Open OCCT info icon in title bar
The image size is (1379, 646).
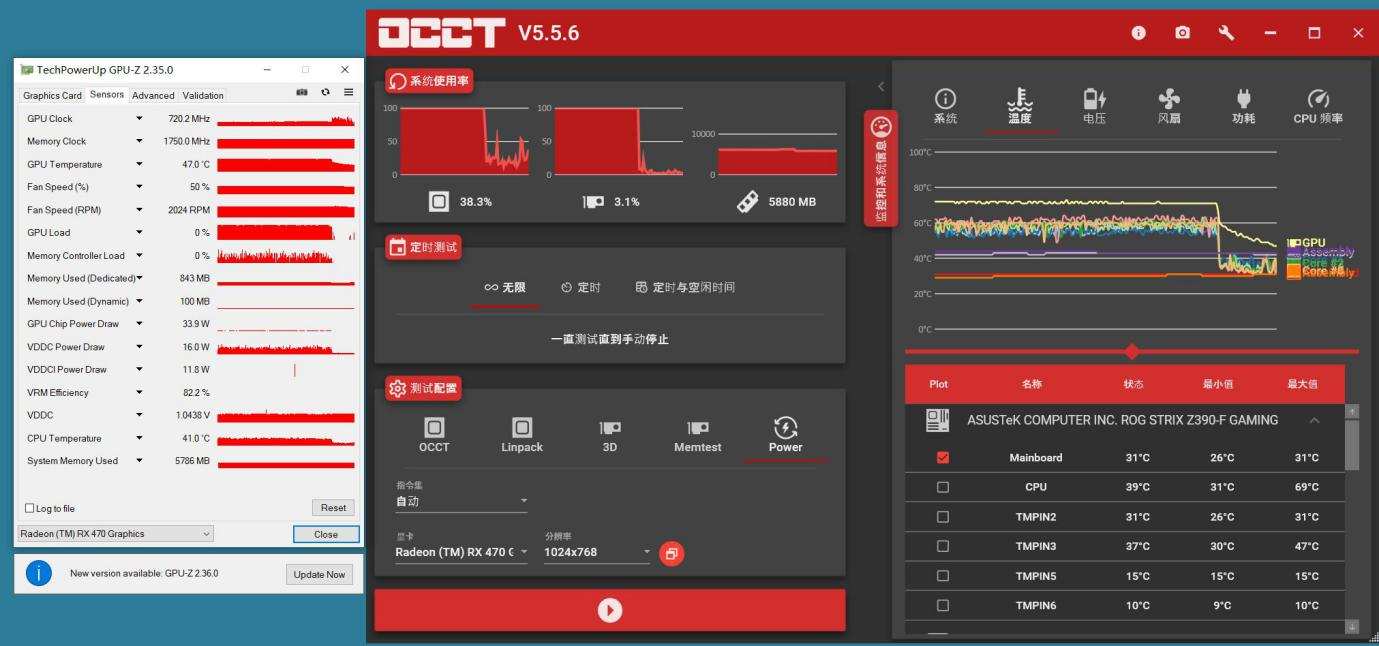(1138, 33)
